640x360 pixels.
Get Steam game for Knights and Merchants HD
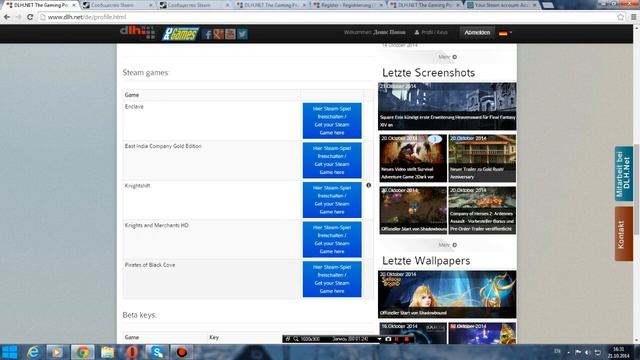[332, 240]
